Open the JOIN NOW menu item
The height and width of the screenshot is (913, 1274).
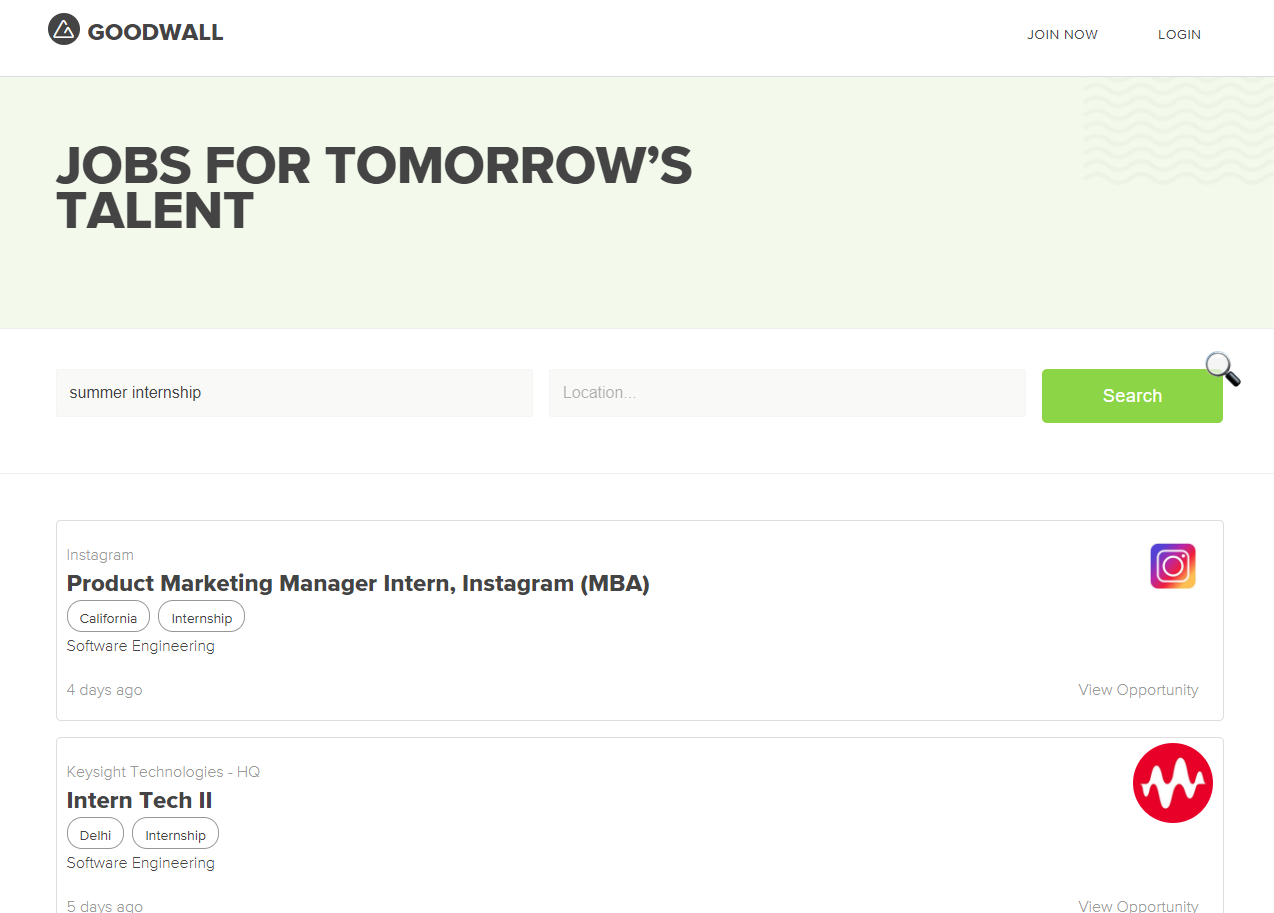click(1062, 35)
